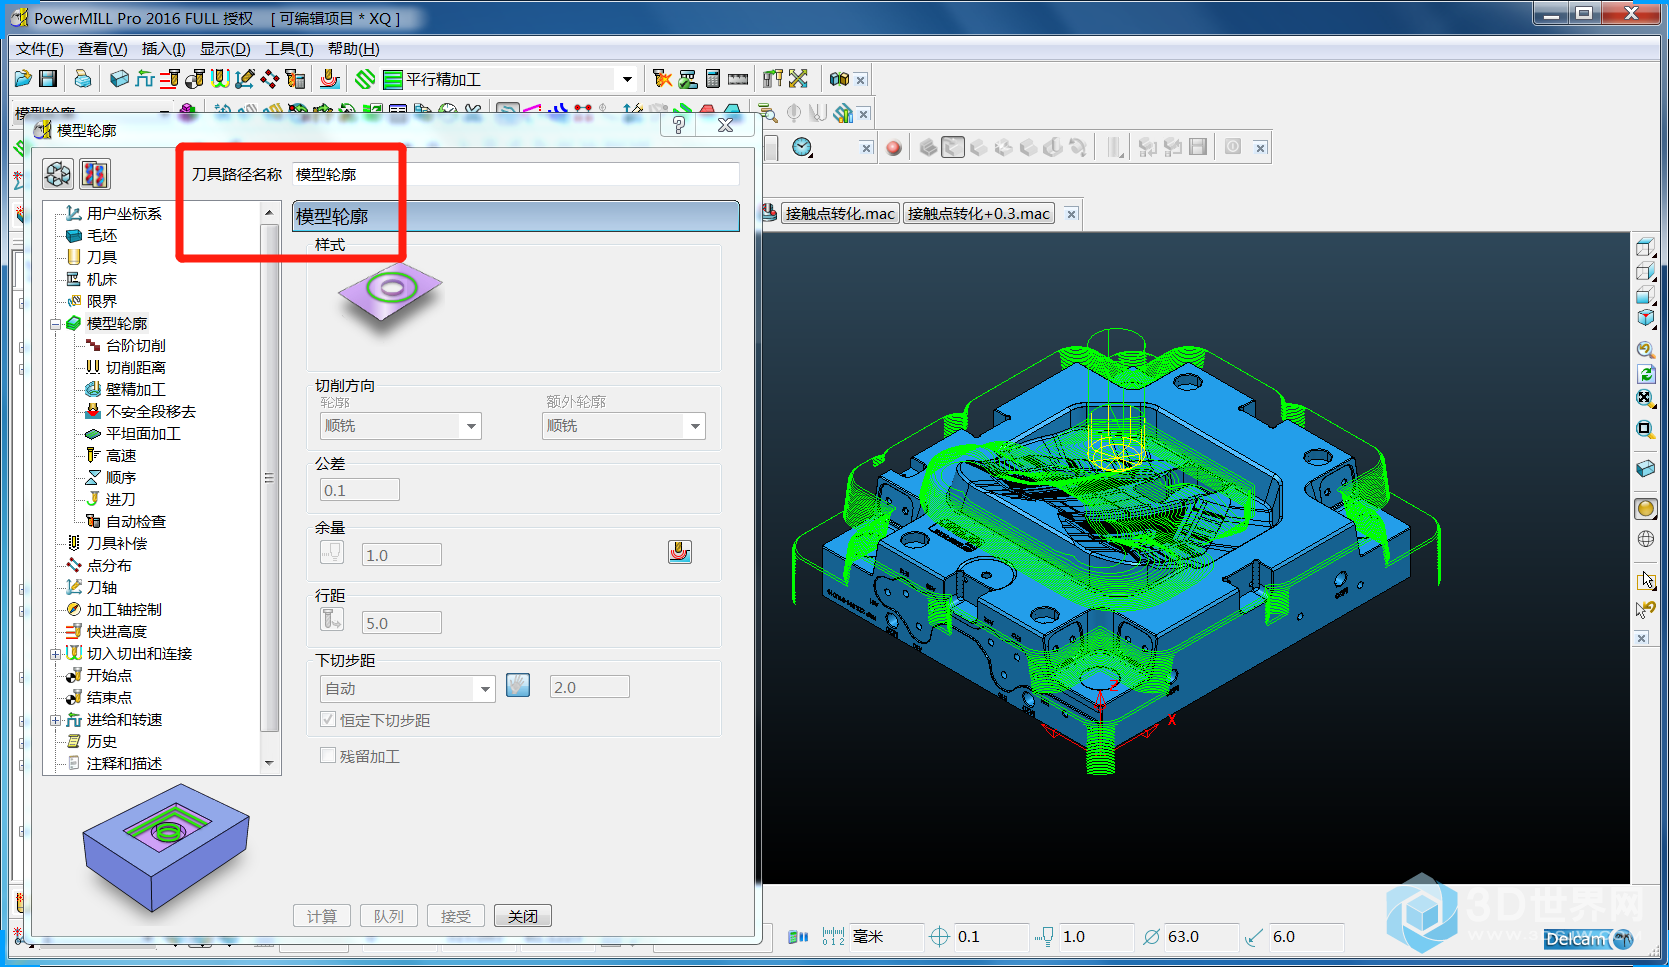
Task: Open project via the folder icon
Action: (23, 79)
